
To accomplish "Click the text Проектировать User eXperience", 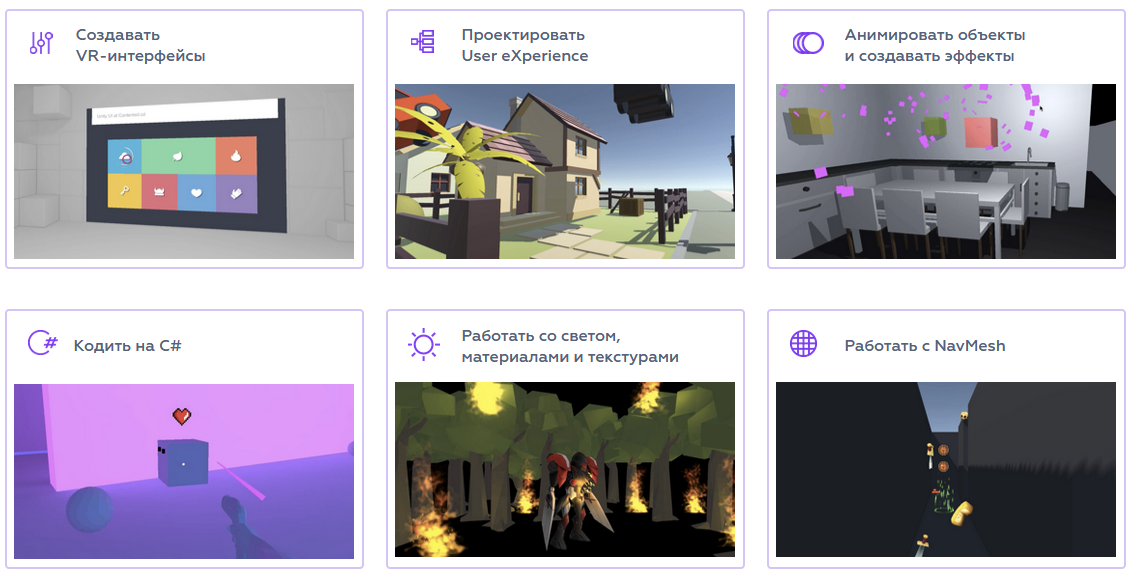I will tap(525, 45).
